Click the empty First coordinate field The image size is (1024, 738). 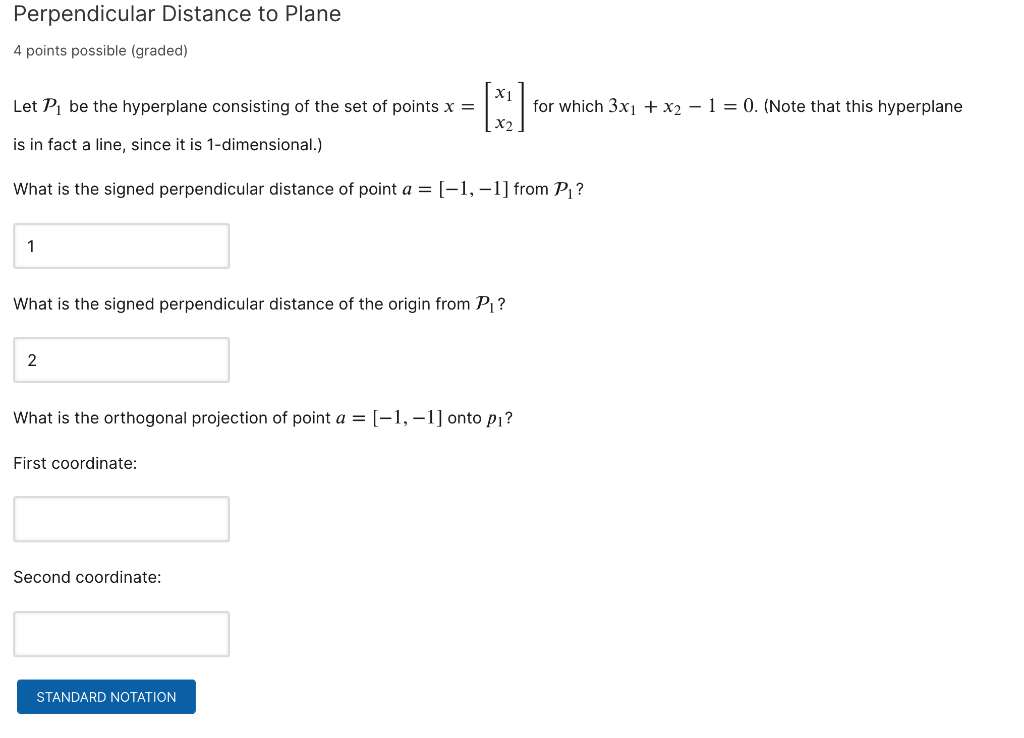coord(121,518)
